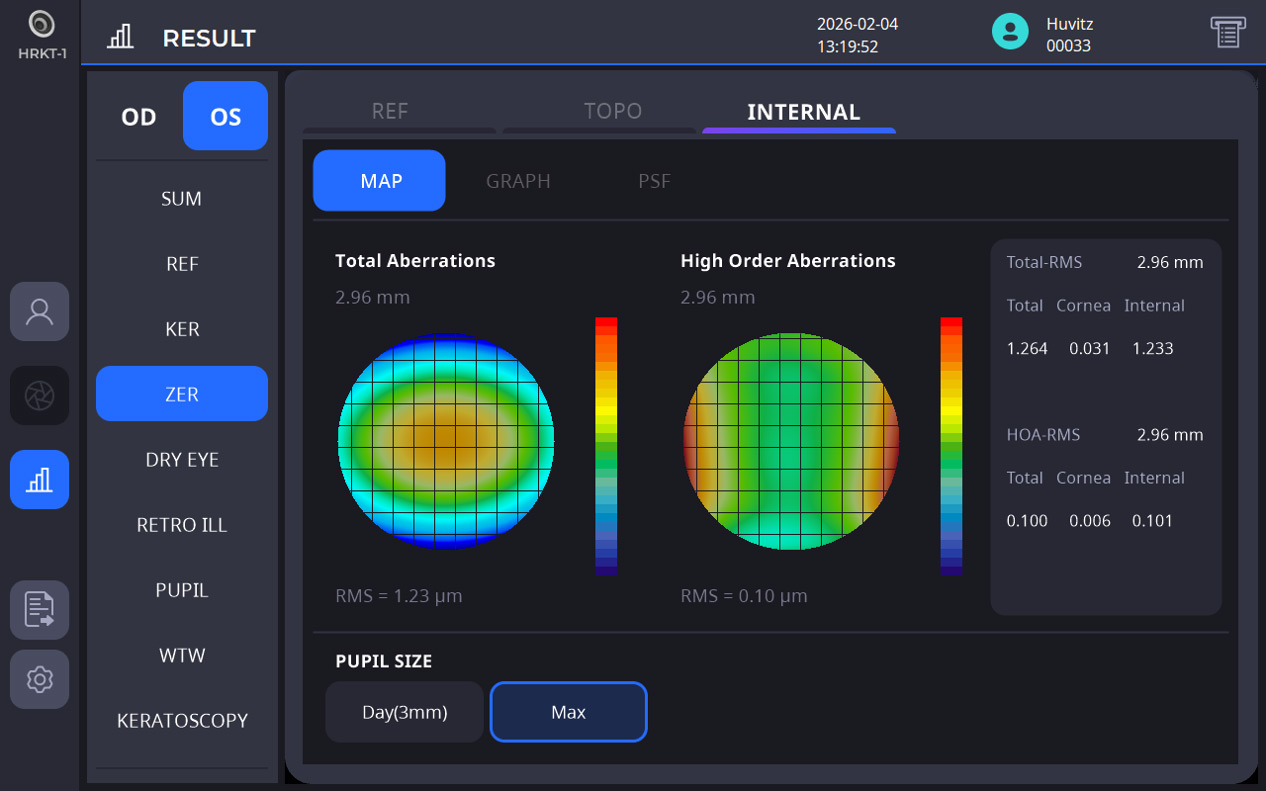Switch to the TOPO tab

click(612, 112)
